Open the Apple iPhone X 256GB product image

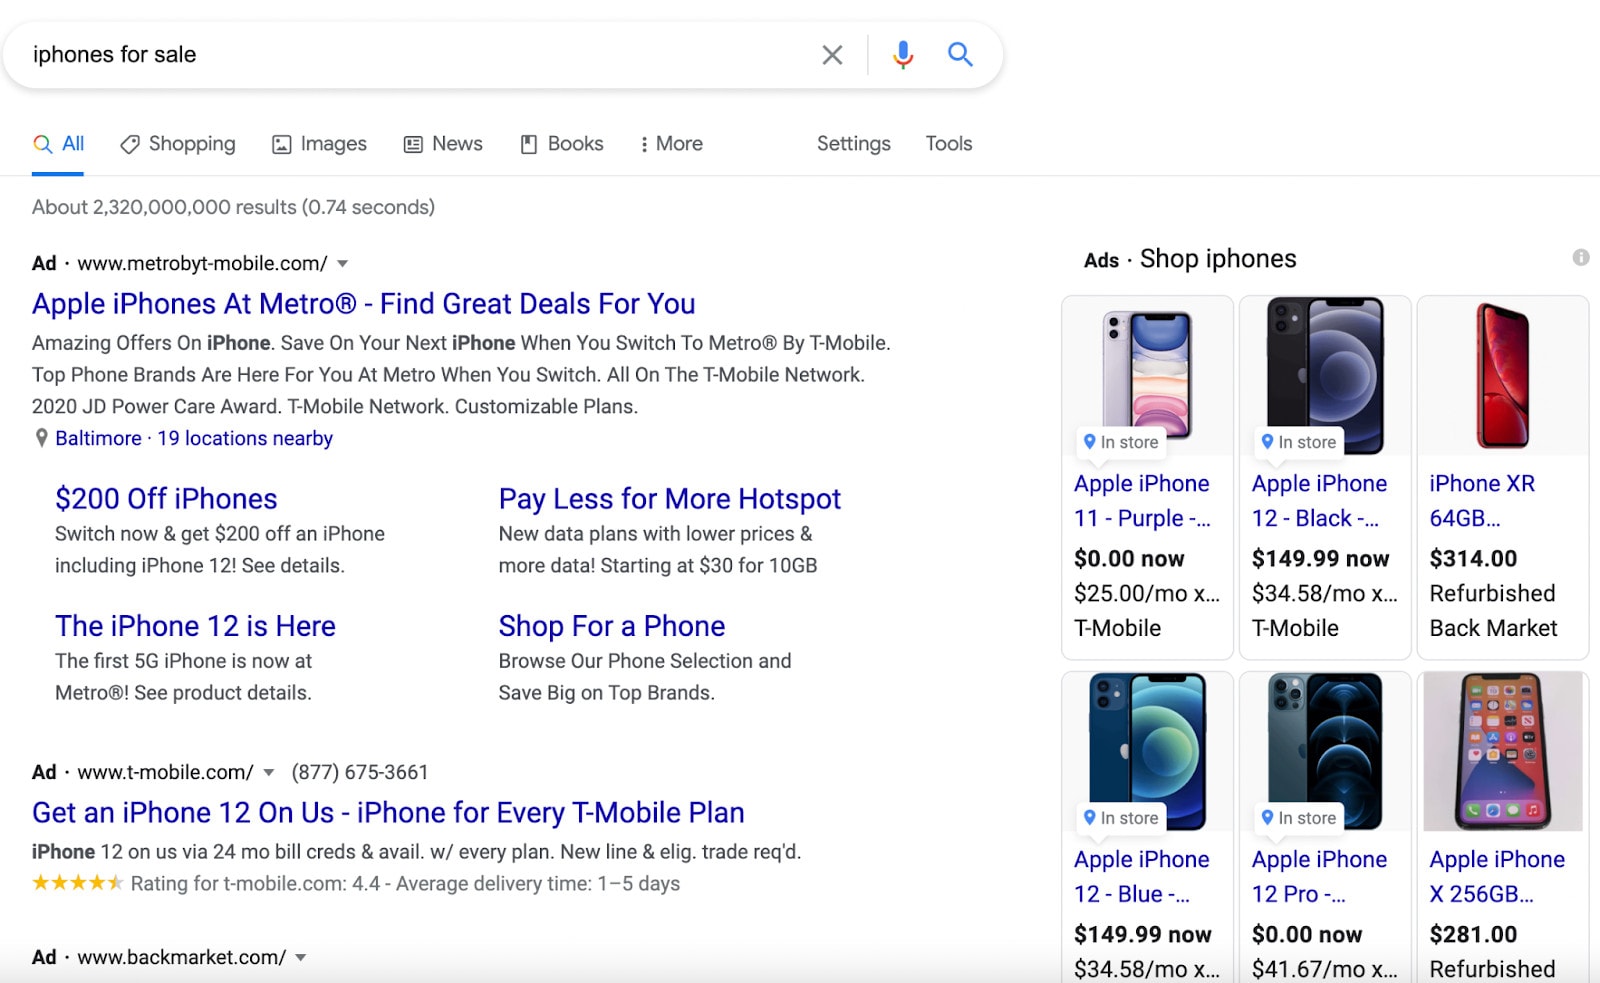click(x=1503, y=751)
